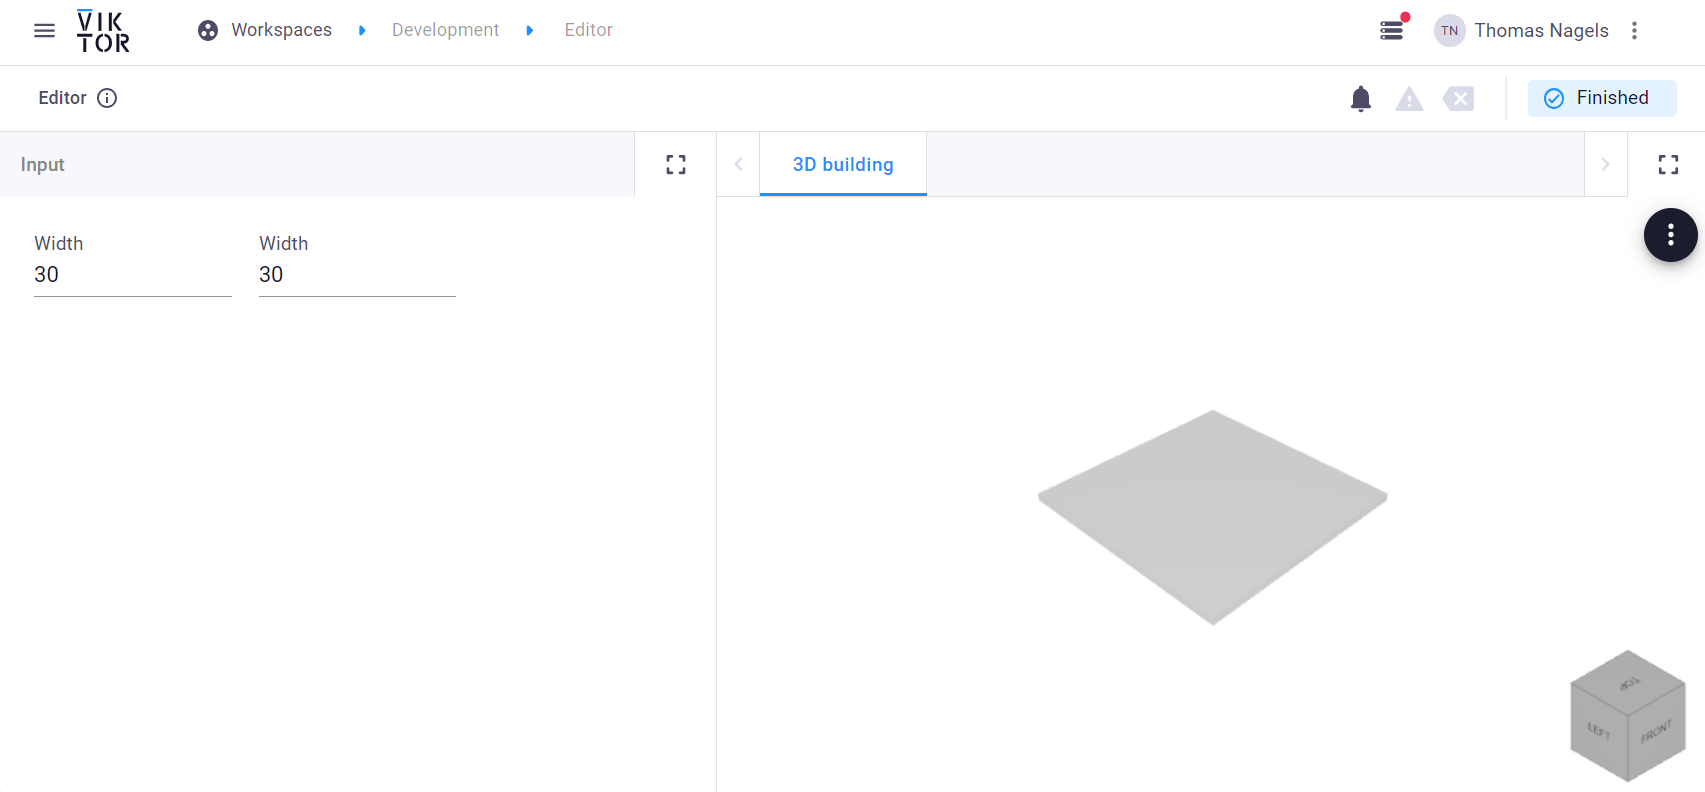
Task: Select the 3D building tab
Action: point(843,165)
